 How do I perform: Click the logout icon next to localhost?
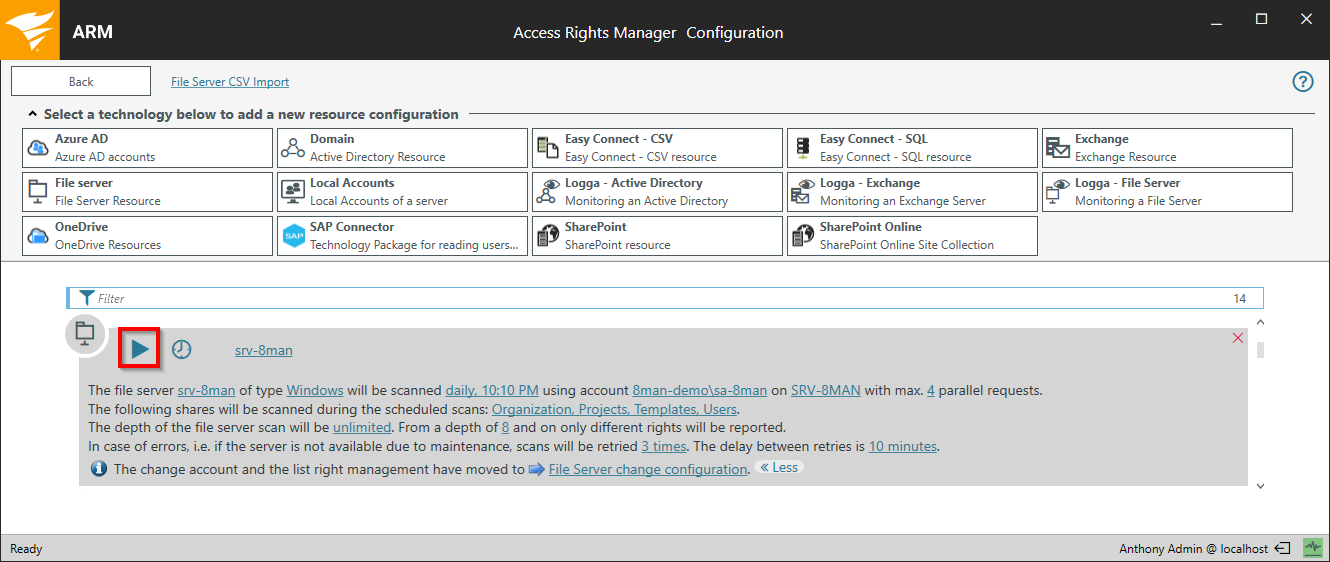click(x=1283, y=549)
